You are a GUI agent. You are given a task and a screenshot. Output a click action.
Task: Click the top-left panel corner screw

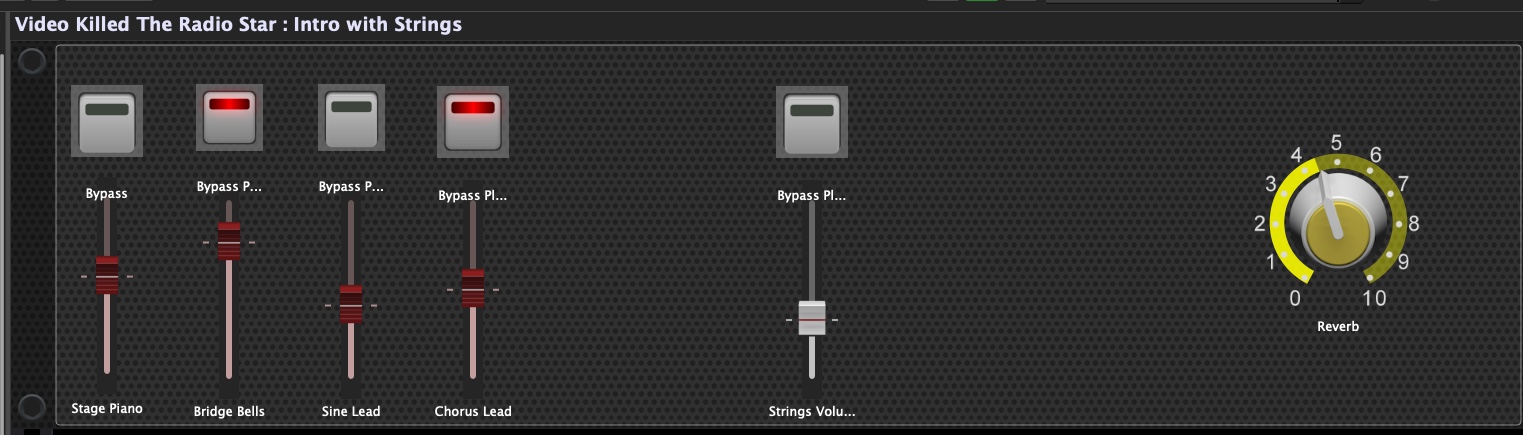point(32,62)
